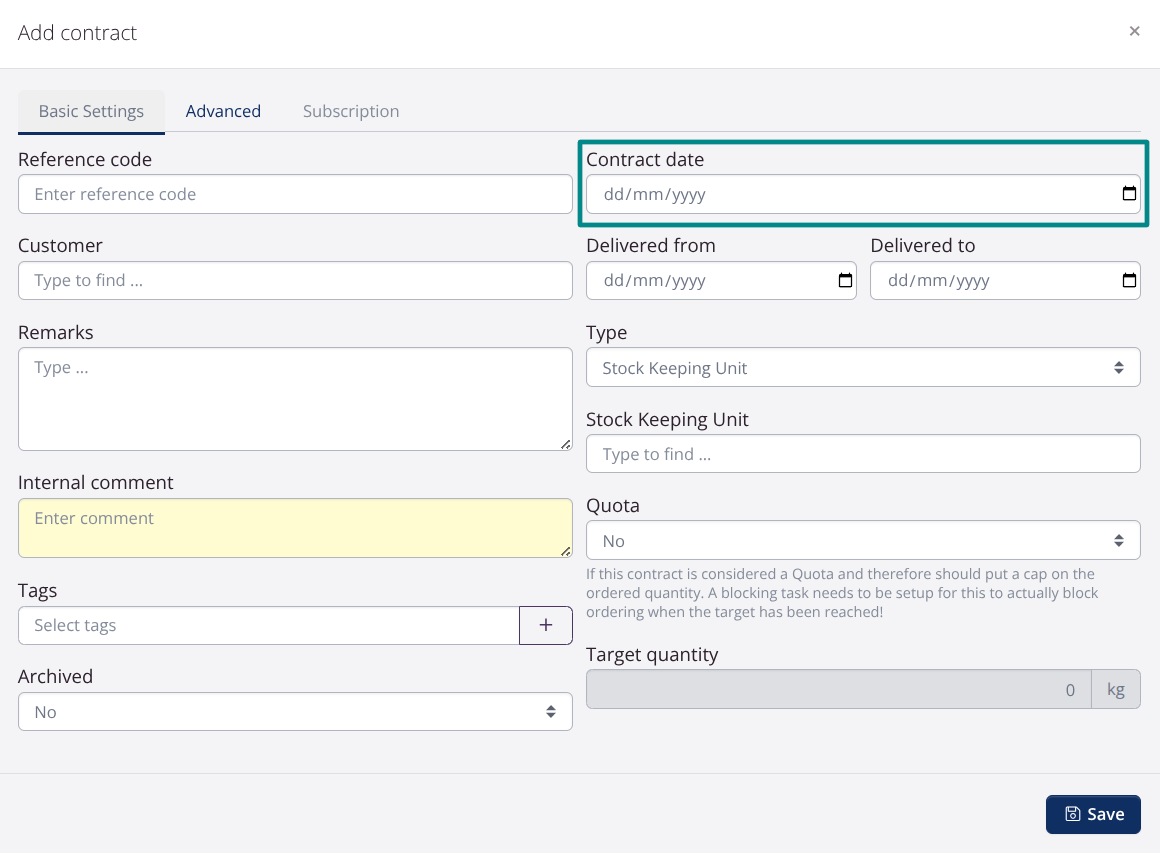Viewport: 1160px width, 853px height.
Task: Select the Basic Settings tab
Action: (x=91, y=111)
